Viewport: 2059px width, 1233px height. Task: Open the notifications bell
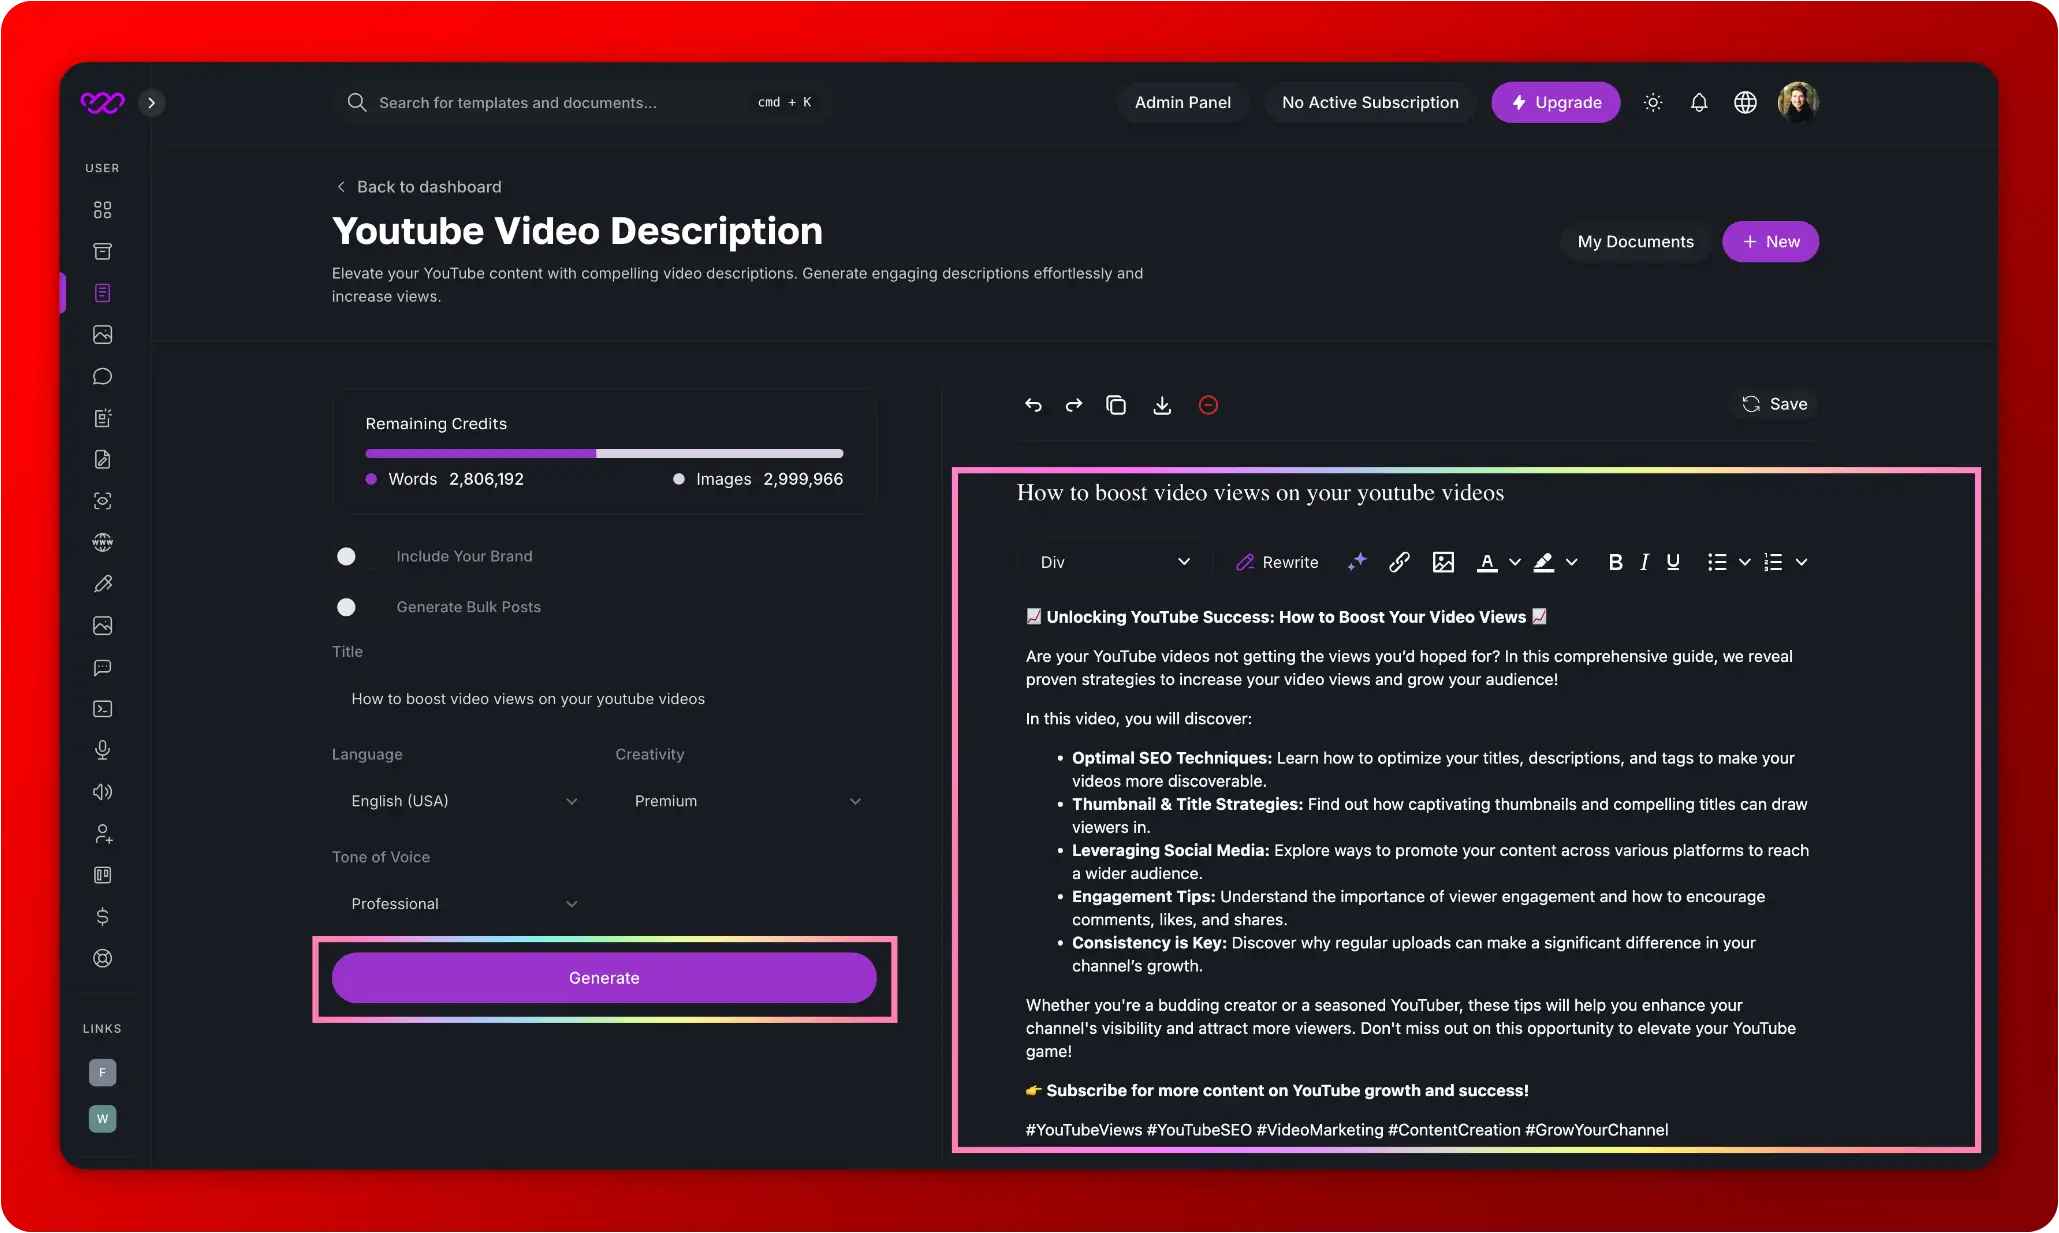coord(1699,102)
